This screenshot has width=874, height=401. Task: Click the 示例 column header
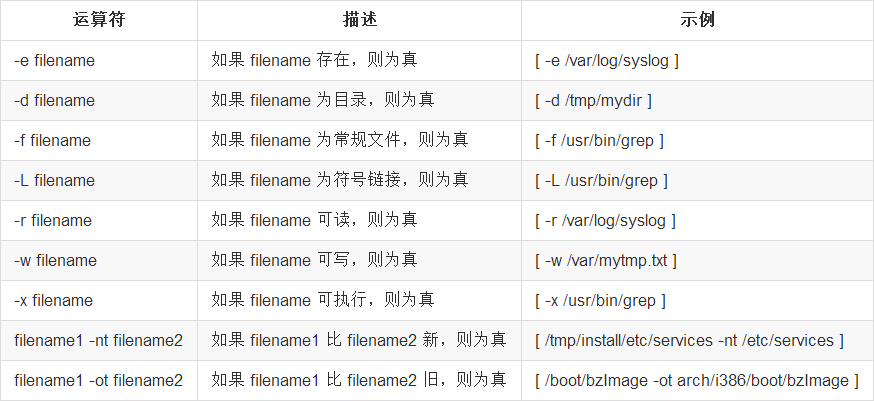point(696,20)
